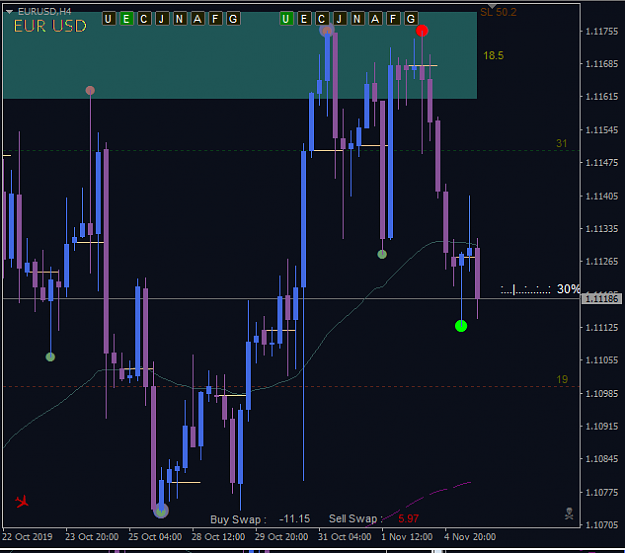This screenshot has width=625, height=553.
Task: Click the 28 Oct 12:00 time label
Action: (218, 537)
